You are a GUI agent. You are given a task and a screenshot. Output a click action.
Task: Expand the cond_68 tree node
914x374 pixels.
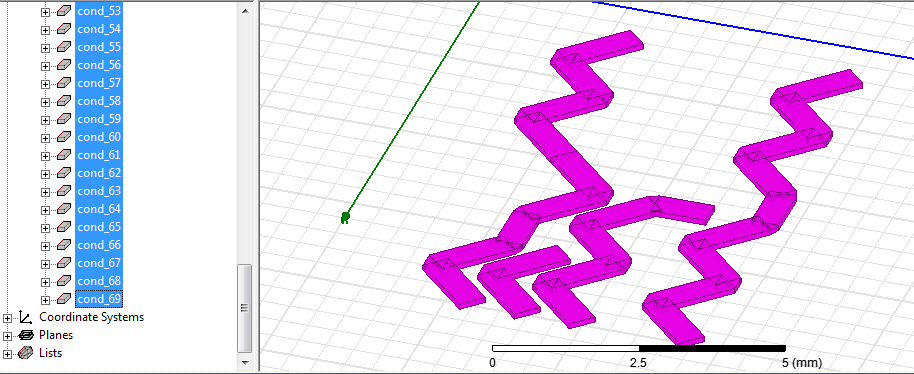point(45,282)
